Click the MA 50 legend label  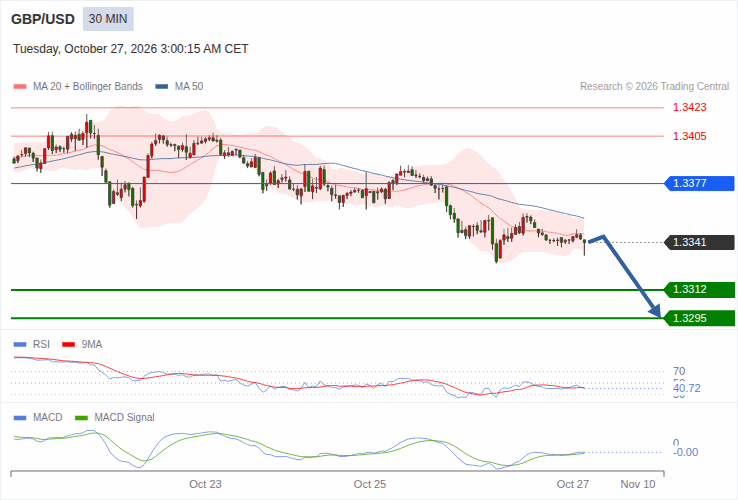pos(189,87)
